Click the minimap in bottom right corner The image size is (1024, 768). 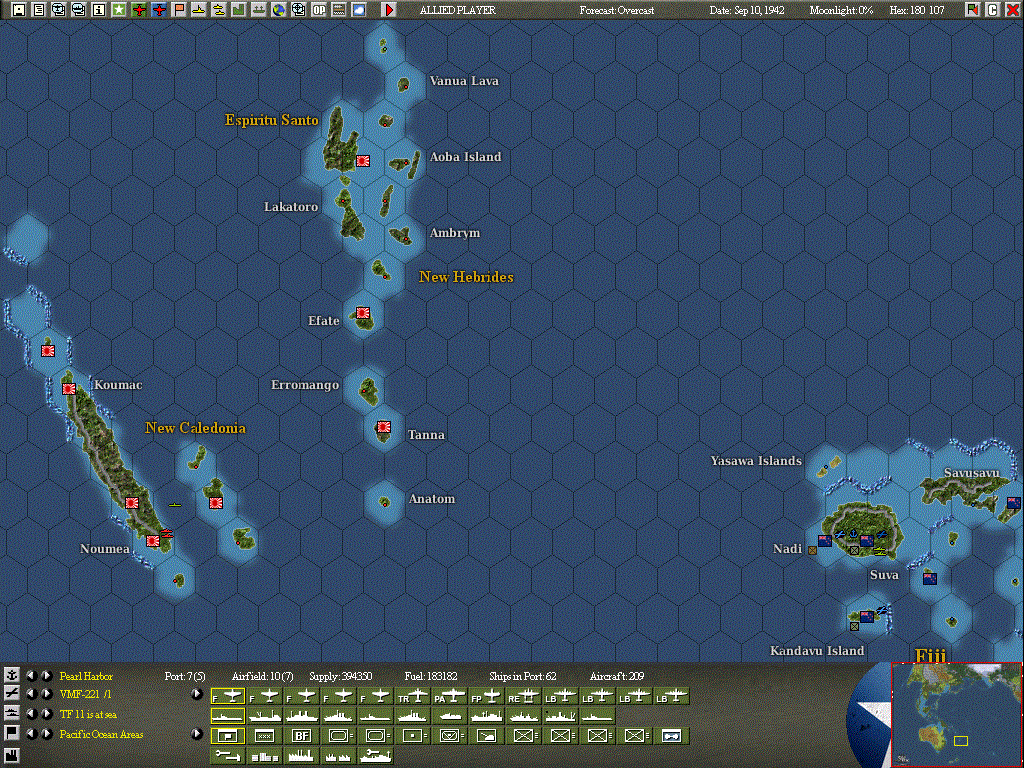[x=956, y=715]
